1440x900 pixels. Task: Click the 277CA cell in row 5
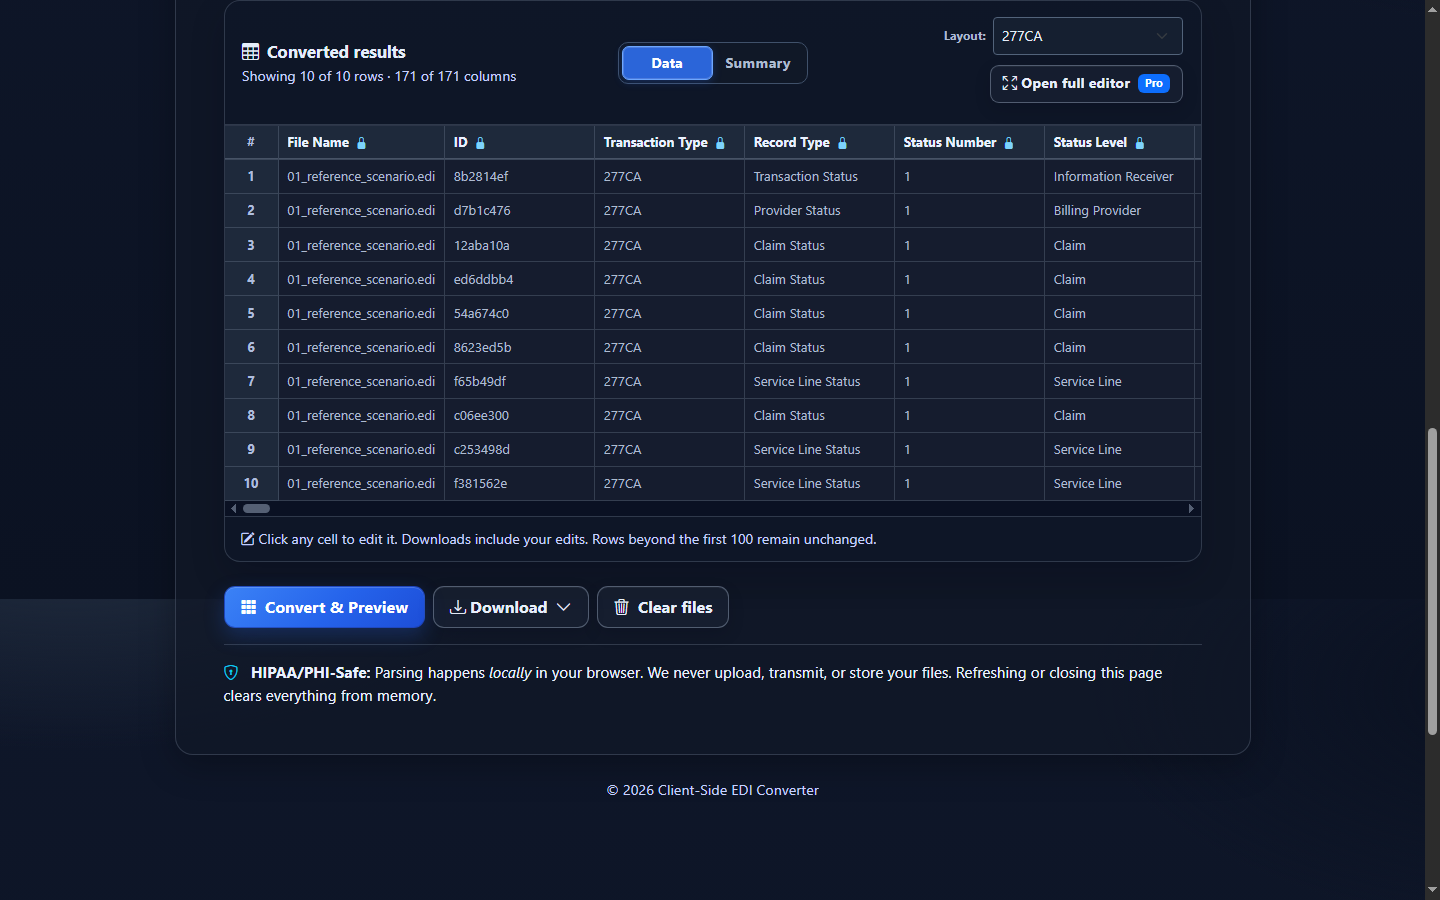point(669,313)
